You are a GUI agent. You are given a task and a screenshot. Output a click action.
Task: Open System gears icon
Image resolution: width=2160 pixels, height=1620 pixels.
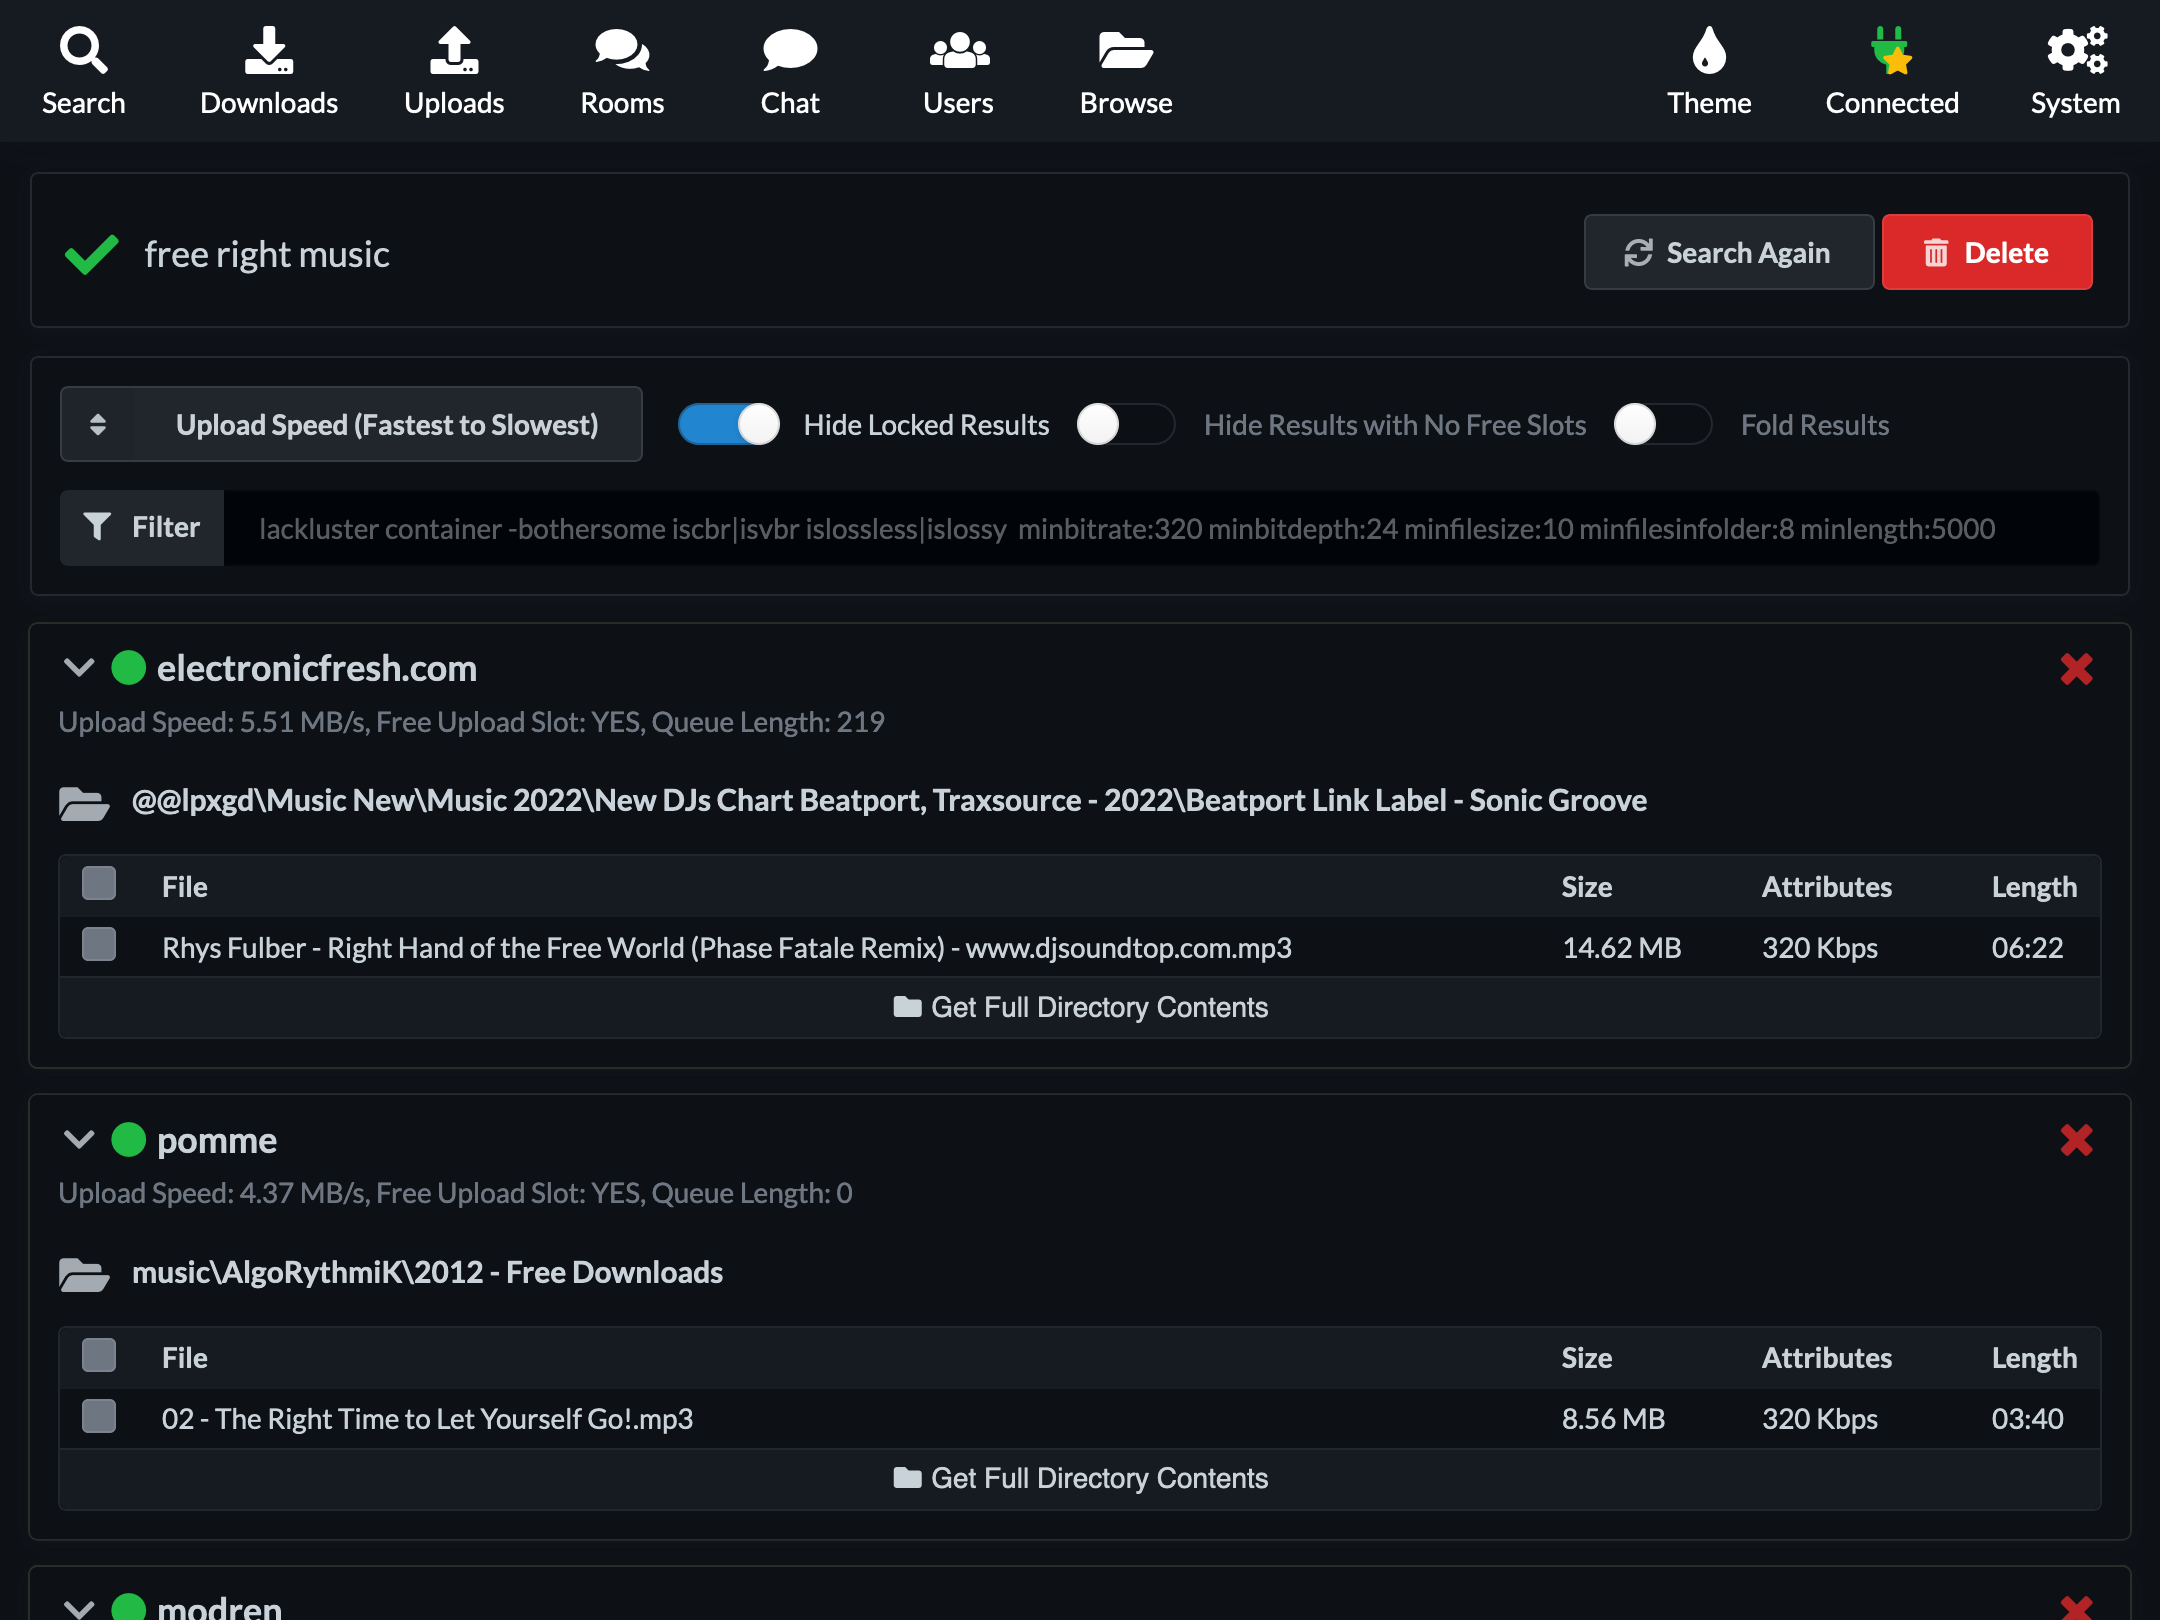[x=2075, y=51]
